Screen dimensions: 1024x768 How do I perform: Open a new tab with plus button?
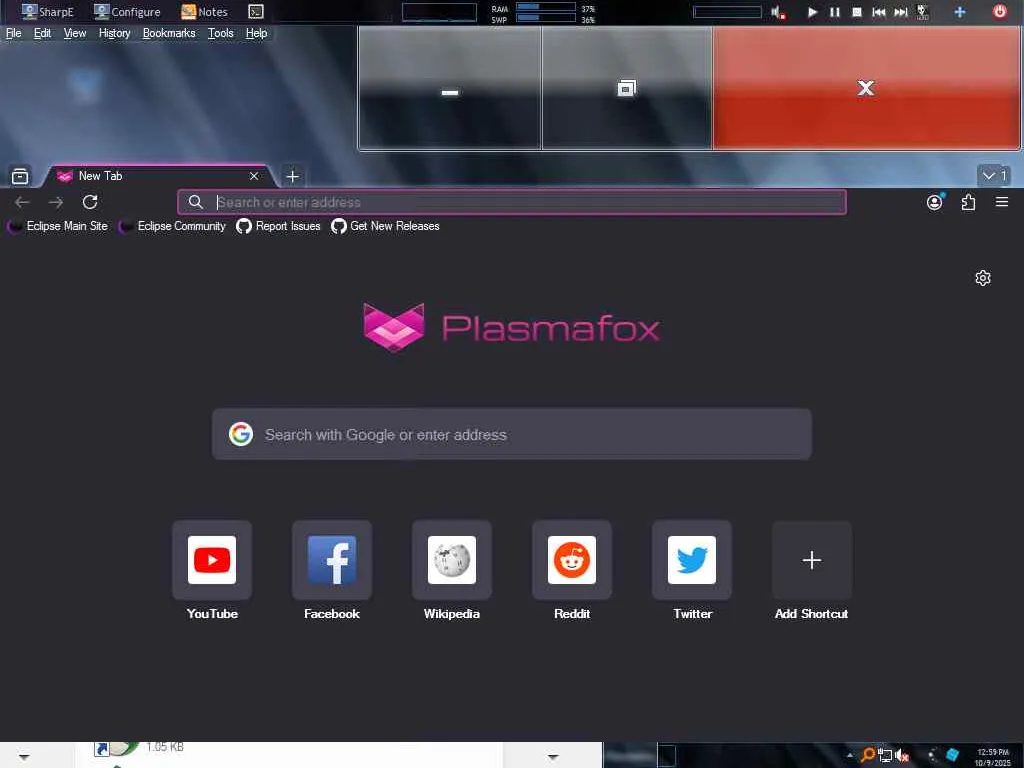pyautogui.click(x=293, y=176)
